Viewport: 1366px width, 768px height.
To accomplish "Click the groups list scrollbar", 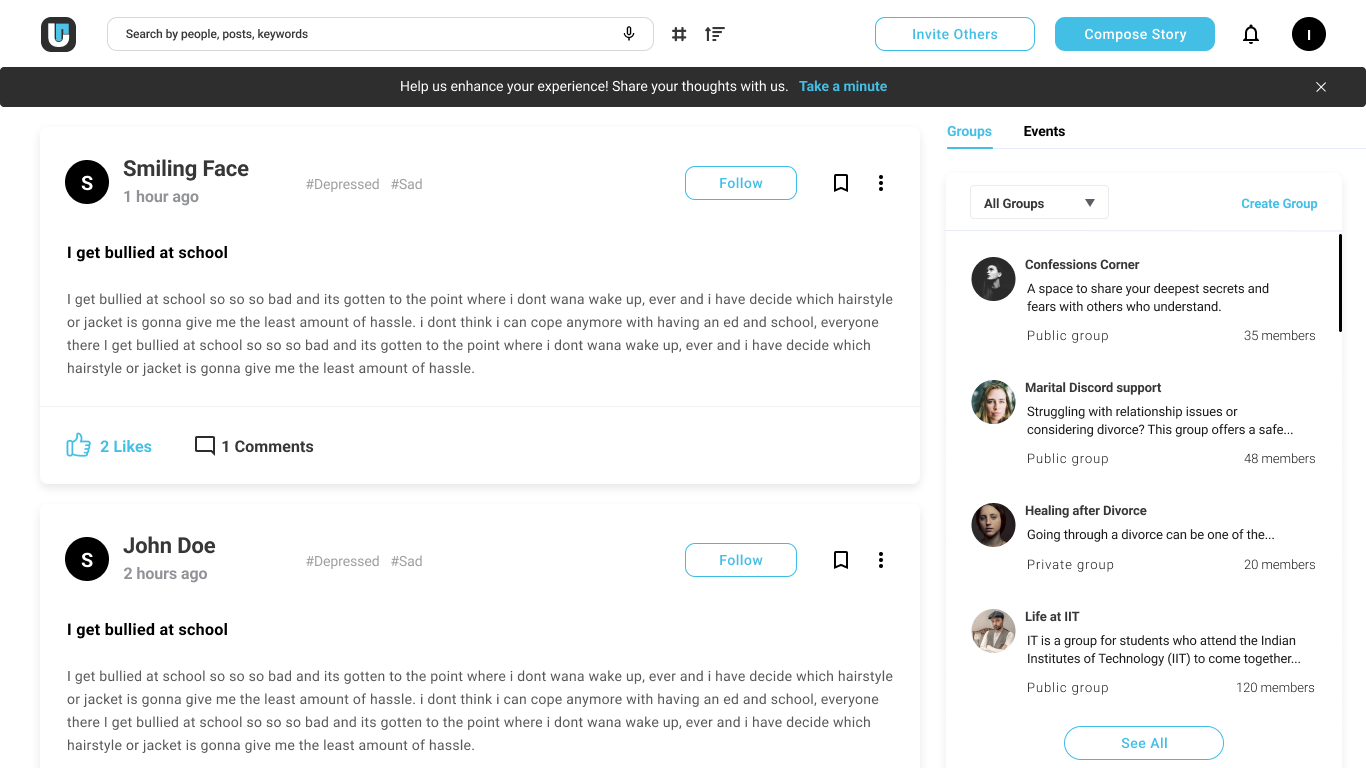I will click(x=1340, y=283).
